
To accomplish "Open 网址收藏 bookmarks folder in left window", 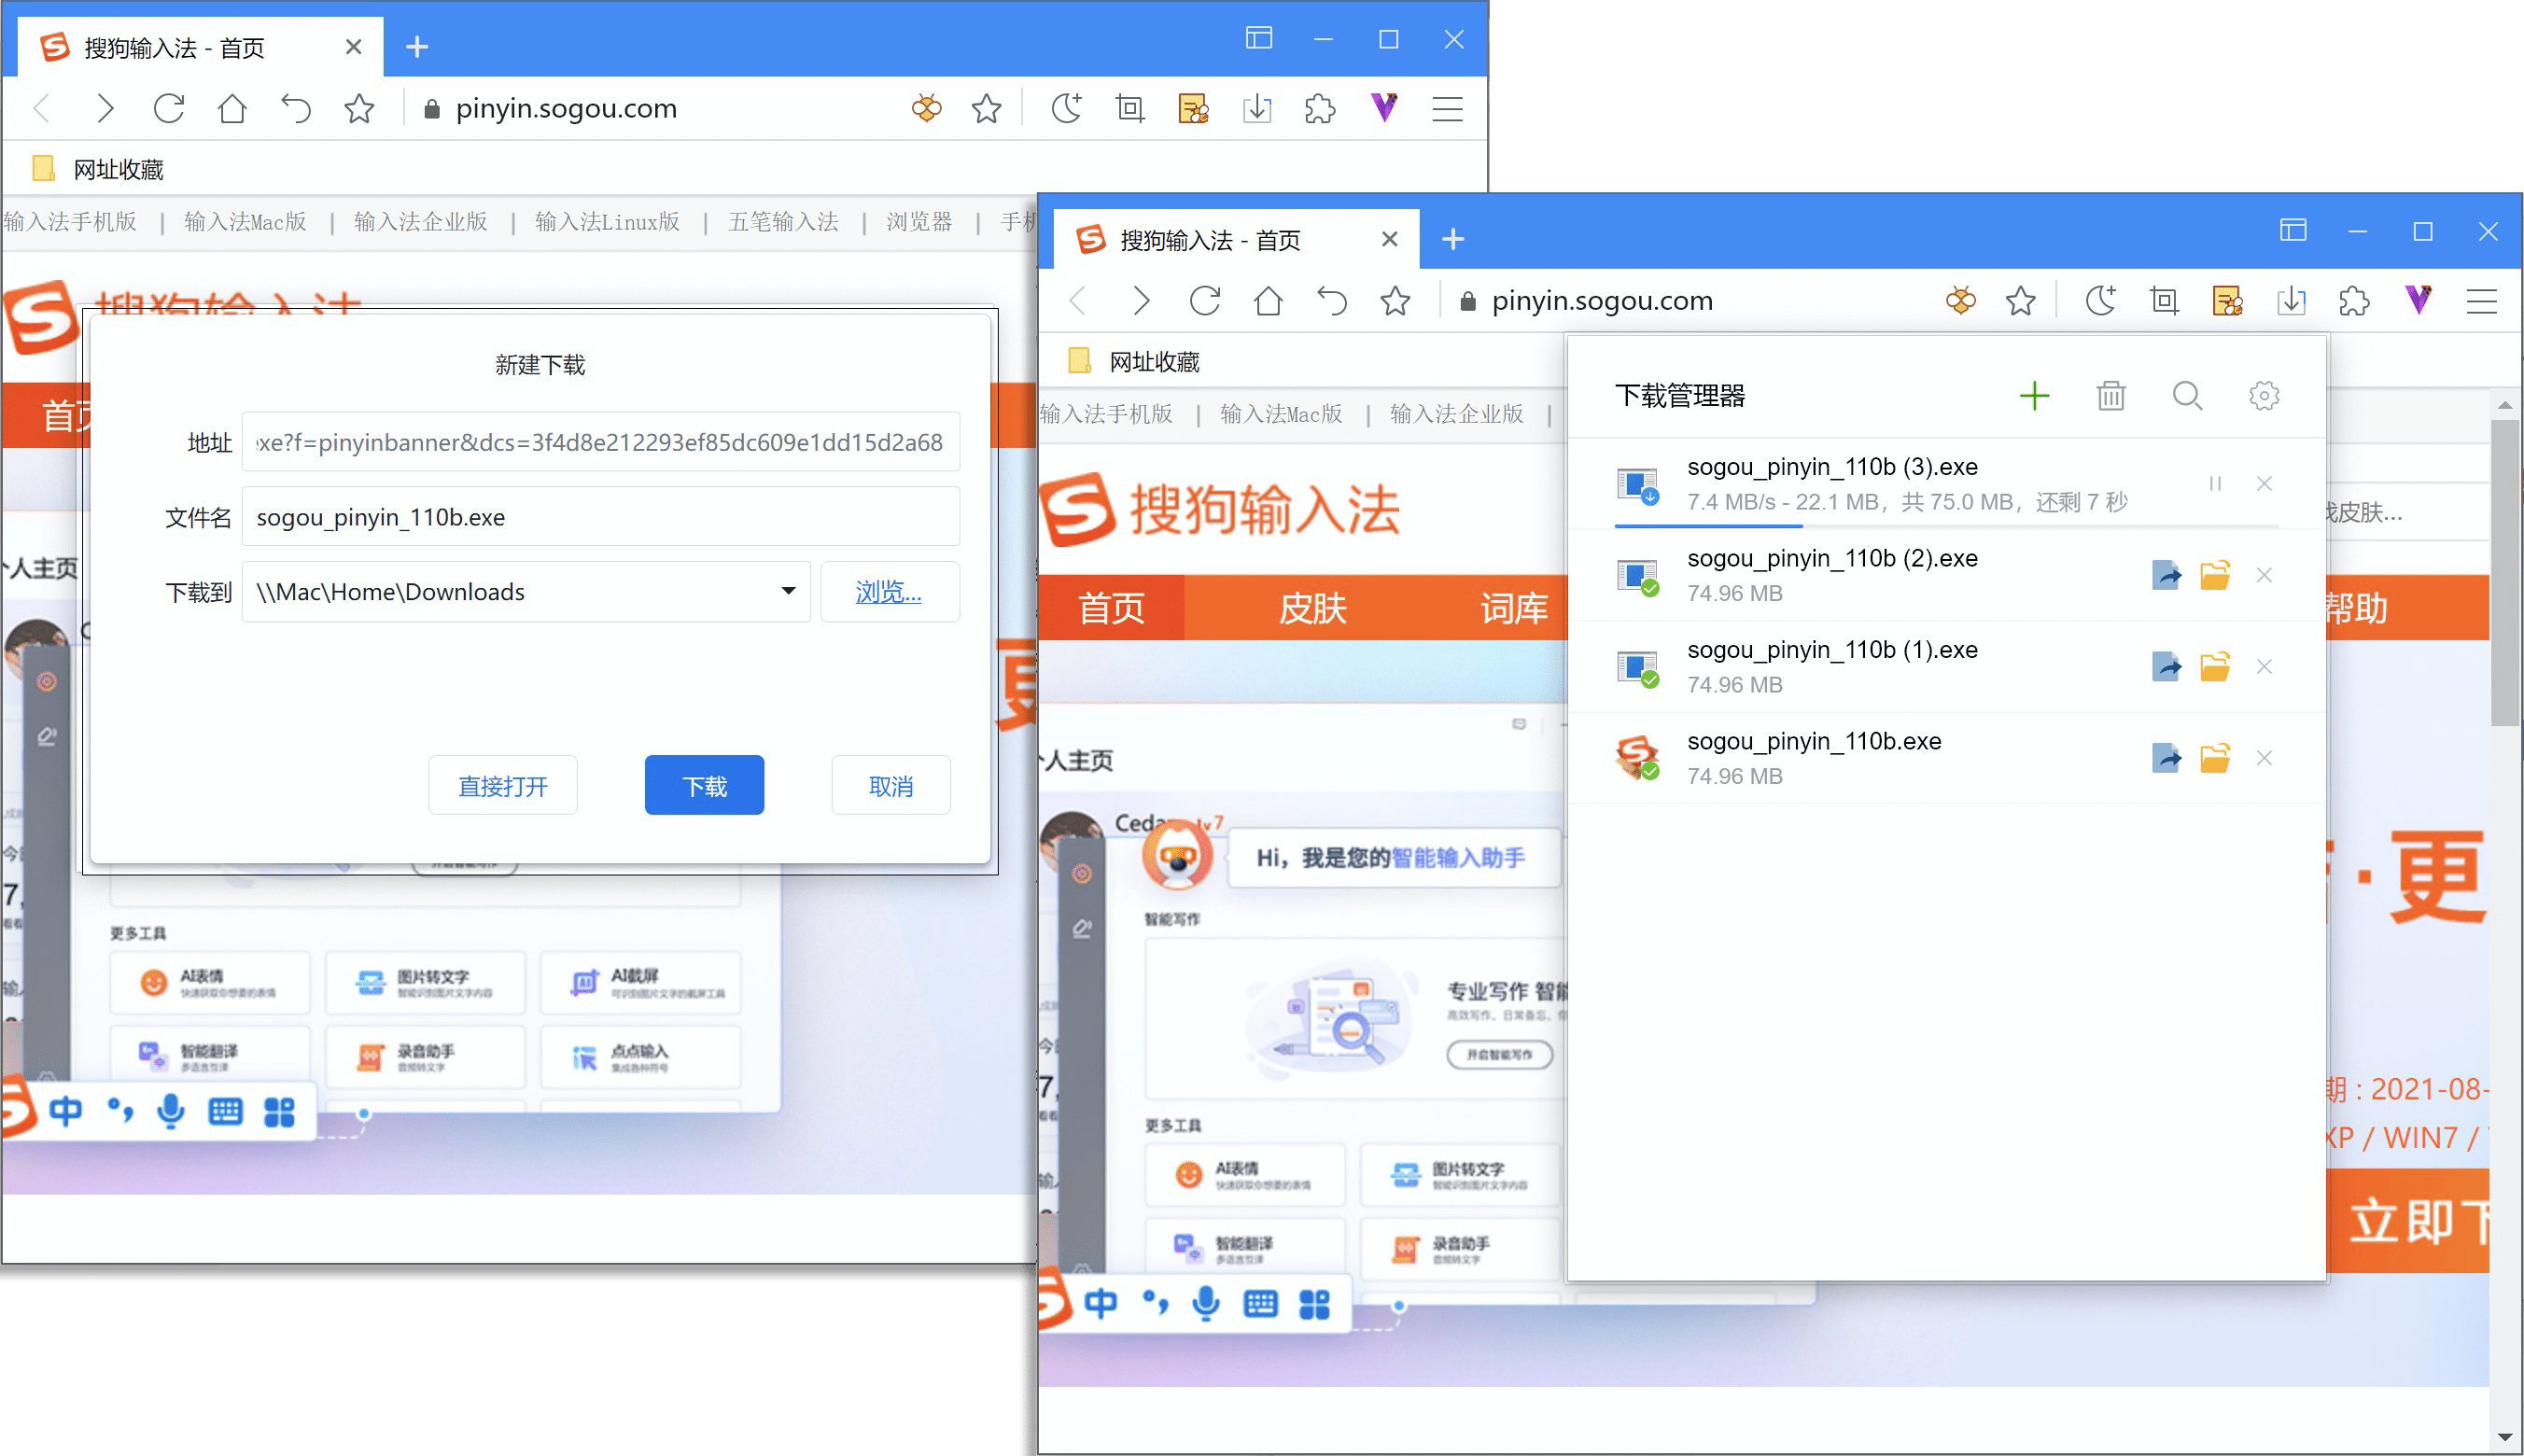I will point(98,169).
